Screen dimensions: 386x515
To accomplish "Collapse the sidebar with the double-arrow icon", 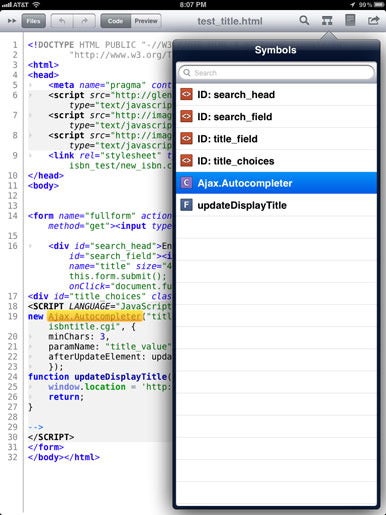I will [12, 21].
